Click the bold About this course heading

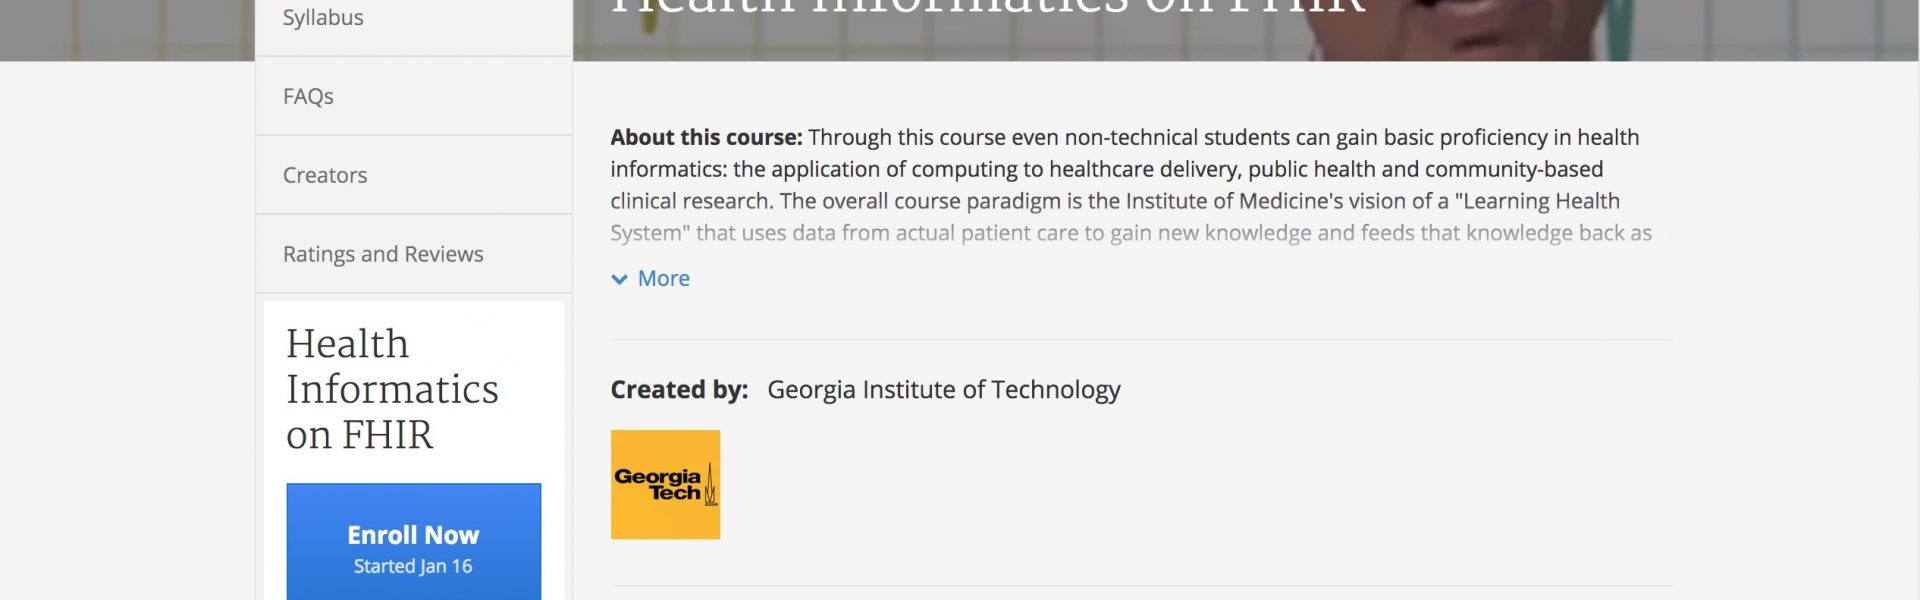[706, 137]
